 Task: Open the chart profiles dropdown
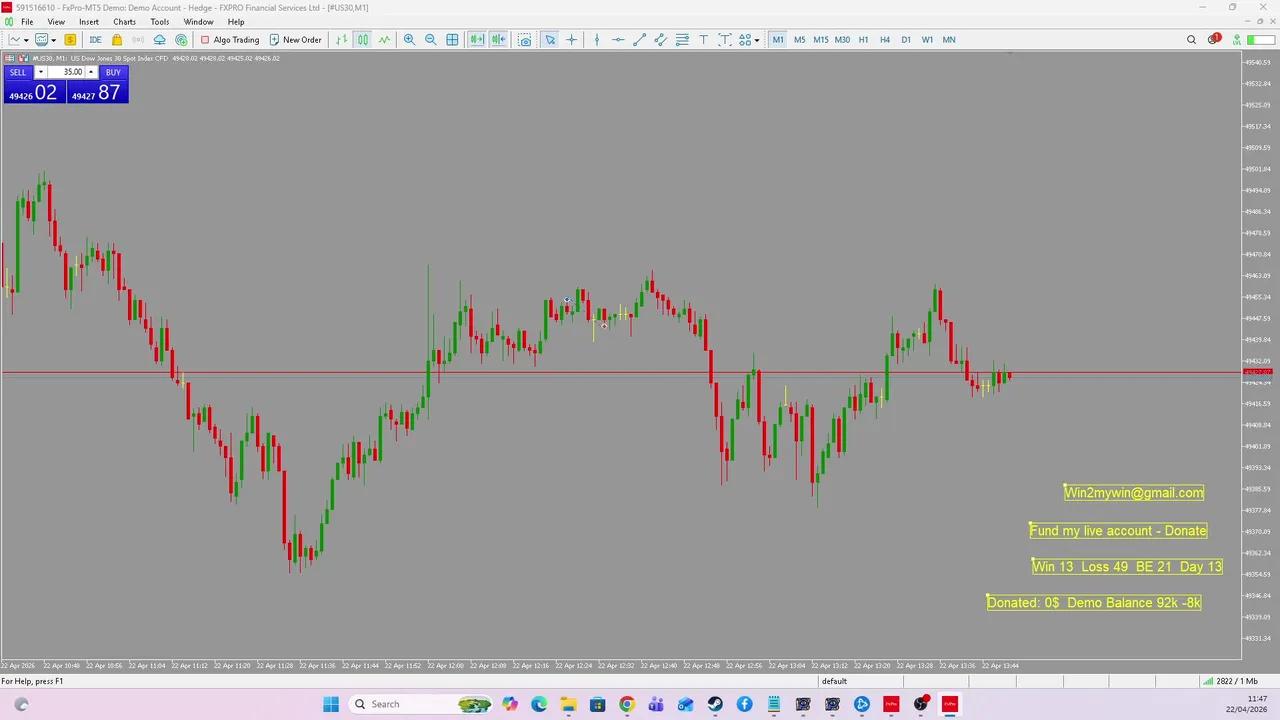tap(44, 40)
